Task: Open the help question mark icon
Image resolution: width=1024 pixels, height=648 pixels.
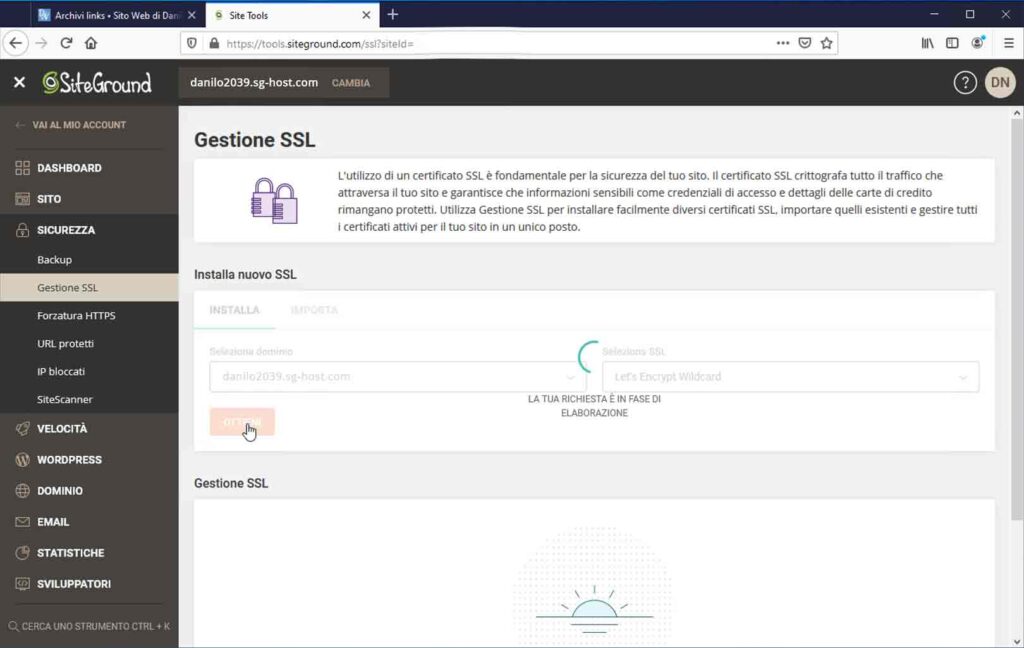Action: [965, 82]
